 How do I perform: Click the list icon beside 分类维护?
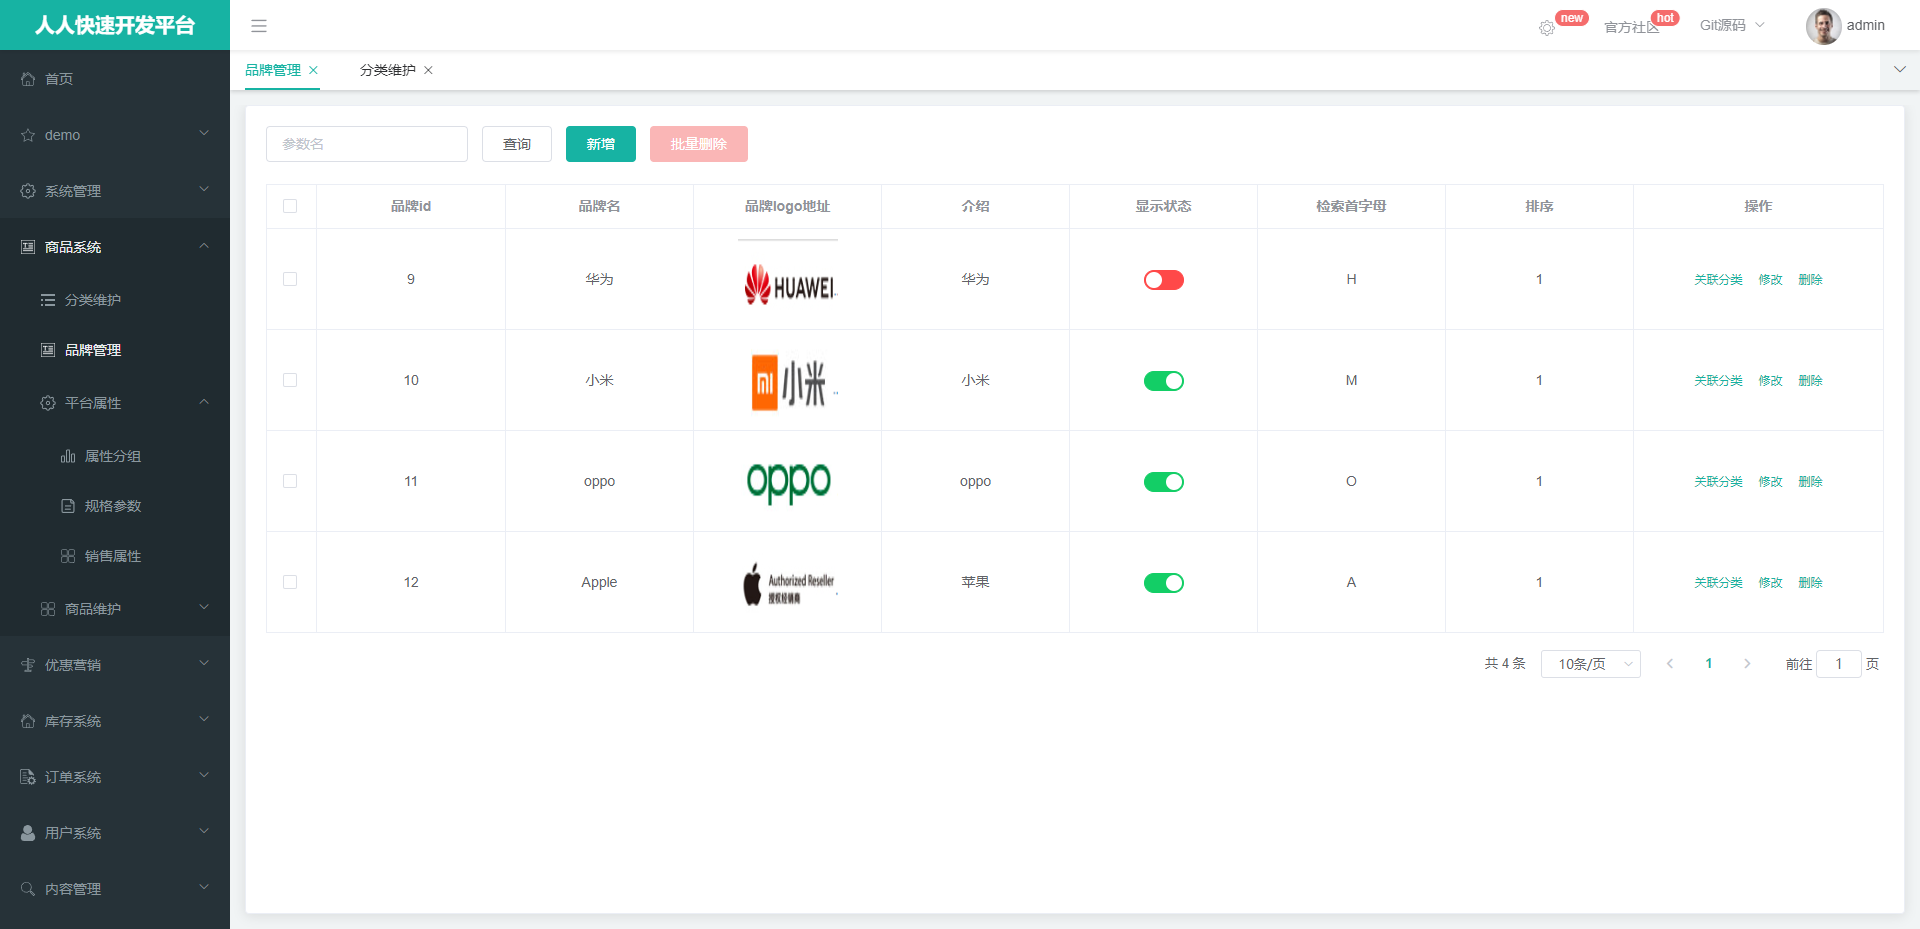point(48,300)
